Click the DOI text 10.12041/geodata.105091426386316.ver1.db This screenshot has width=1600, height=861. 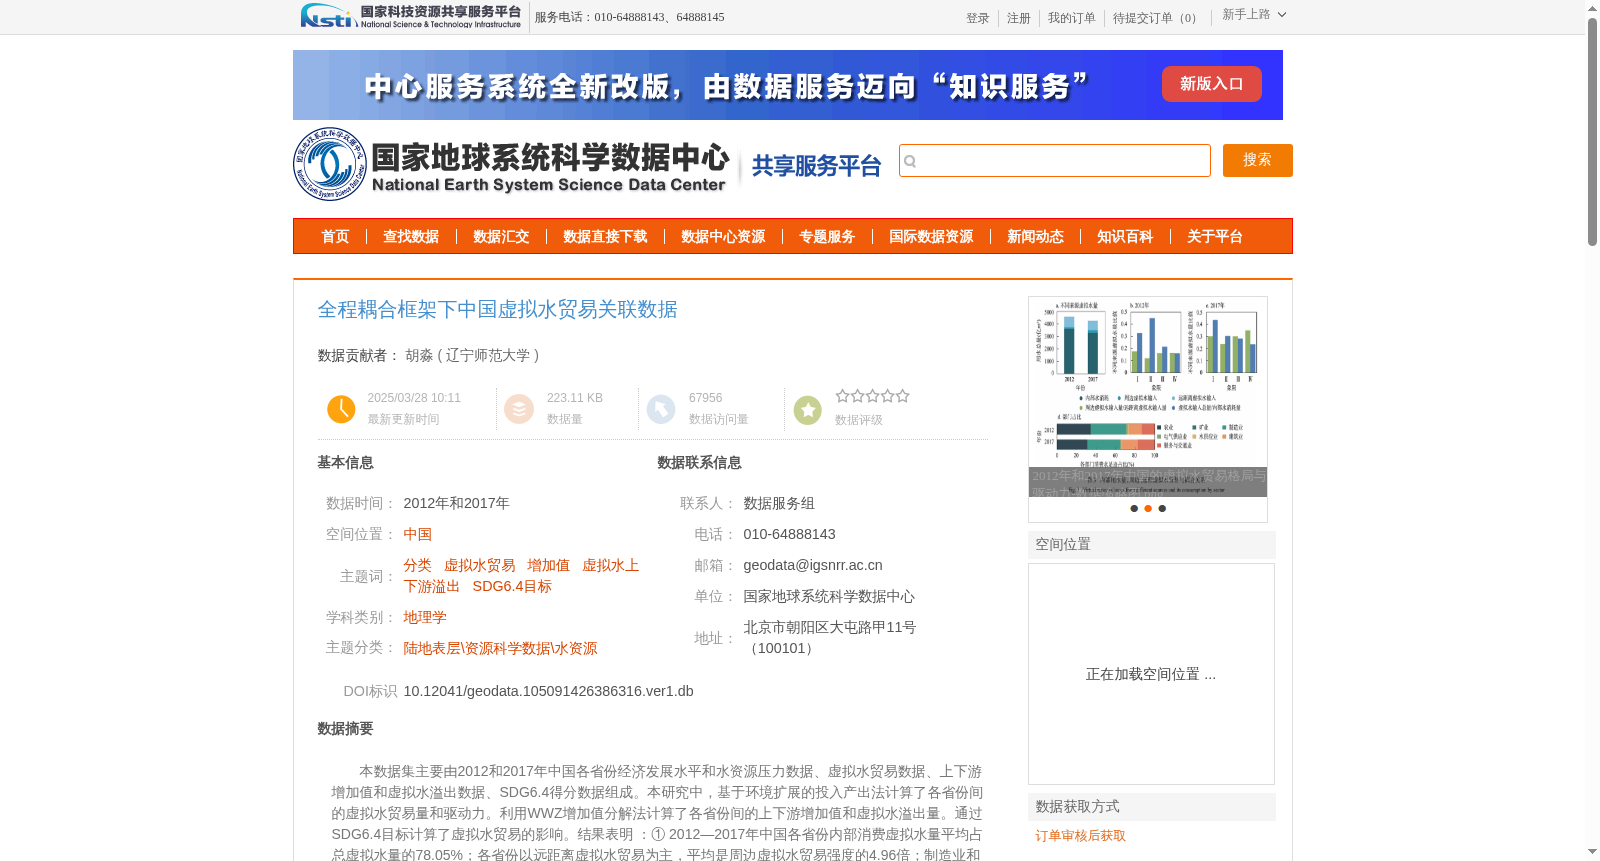pos(548,691)
